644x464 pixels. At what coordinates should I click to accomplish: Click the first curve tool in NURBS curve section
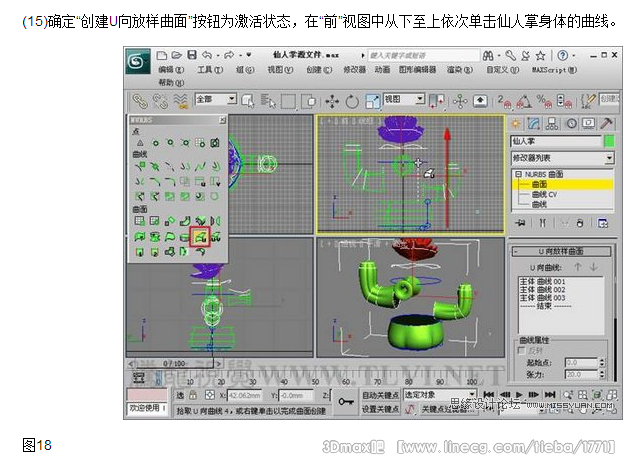click(x=140, y=166)
